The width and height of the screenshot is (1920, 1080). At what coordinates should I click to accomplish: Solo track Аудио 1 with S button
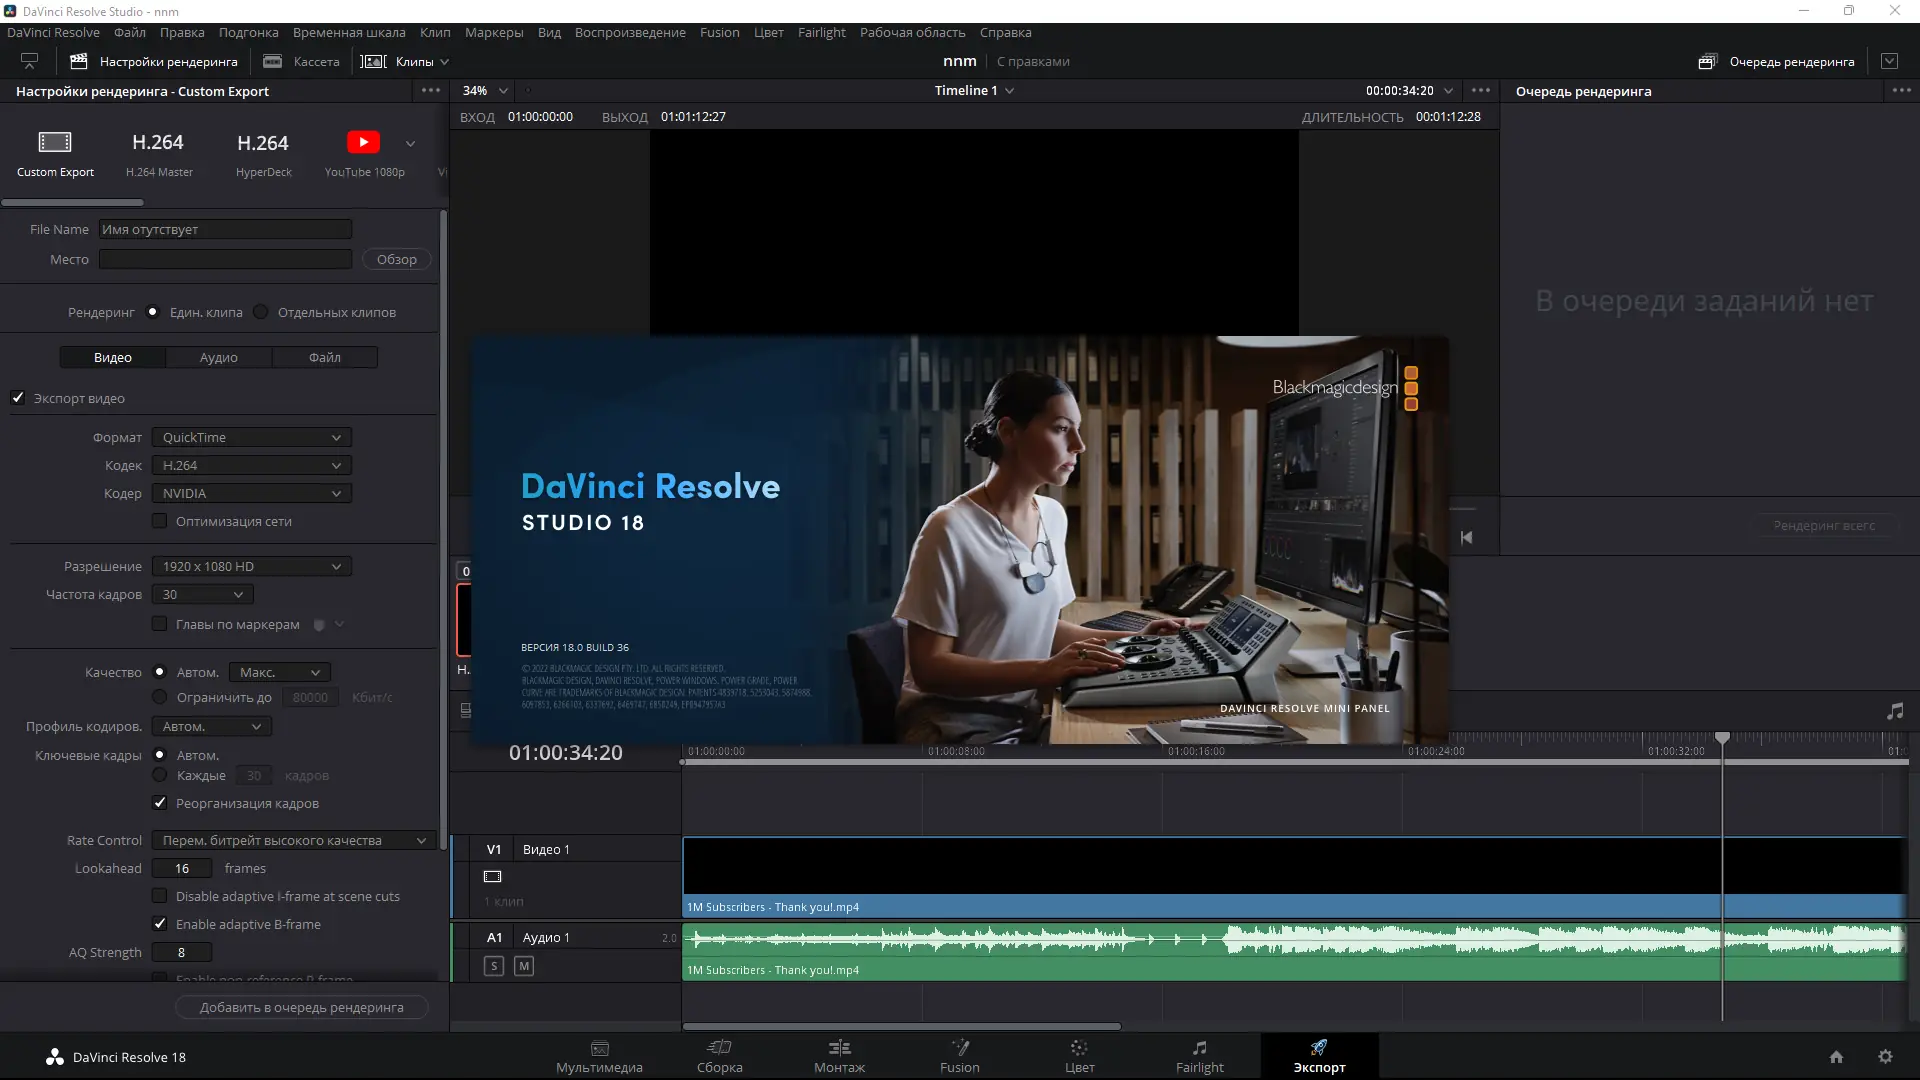point(494,966)
